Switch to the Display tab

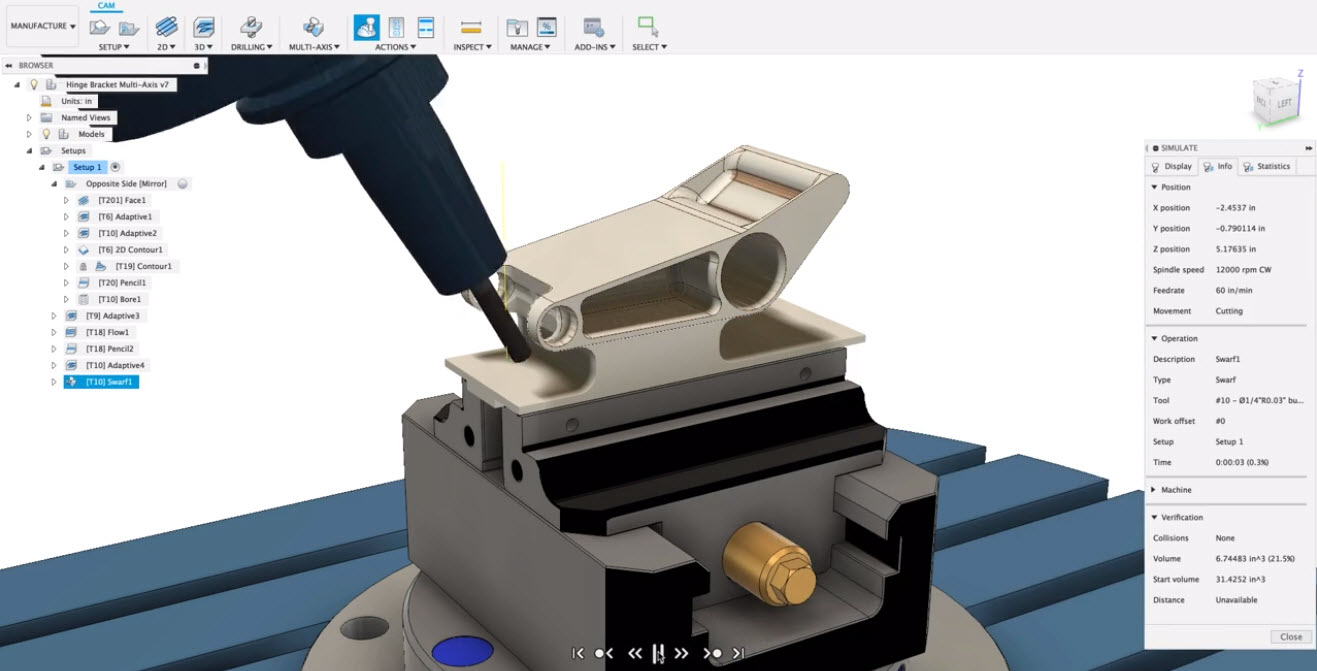pyautogui.click(x=1171, y=167)
